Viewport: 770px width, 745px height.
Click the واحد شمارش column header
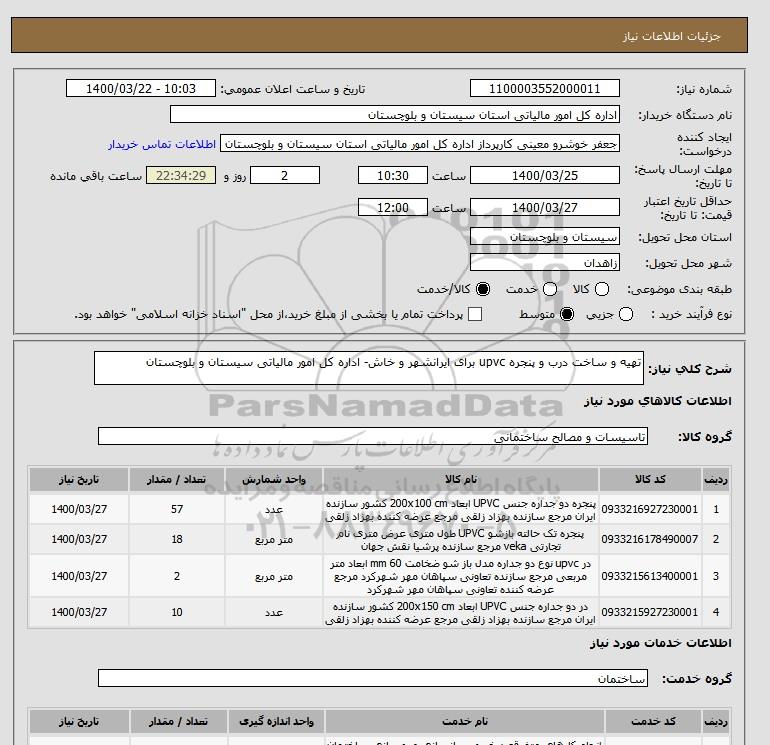(x=274, y=480)
